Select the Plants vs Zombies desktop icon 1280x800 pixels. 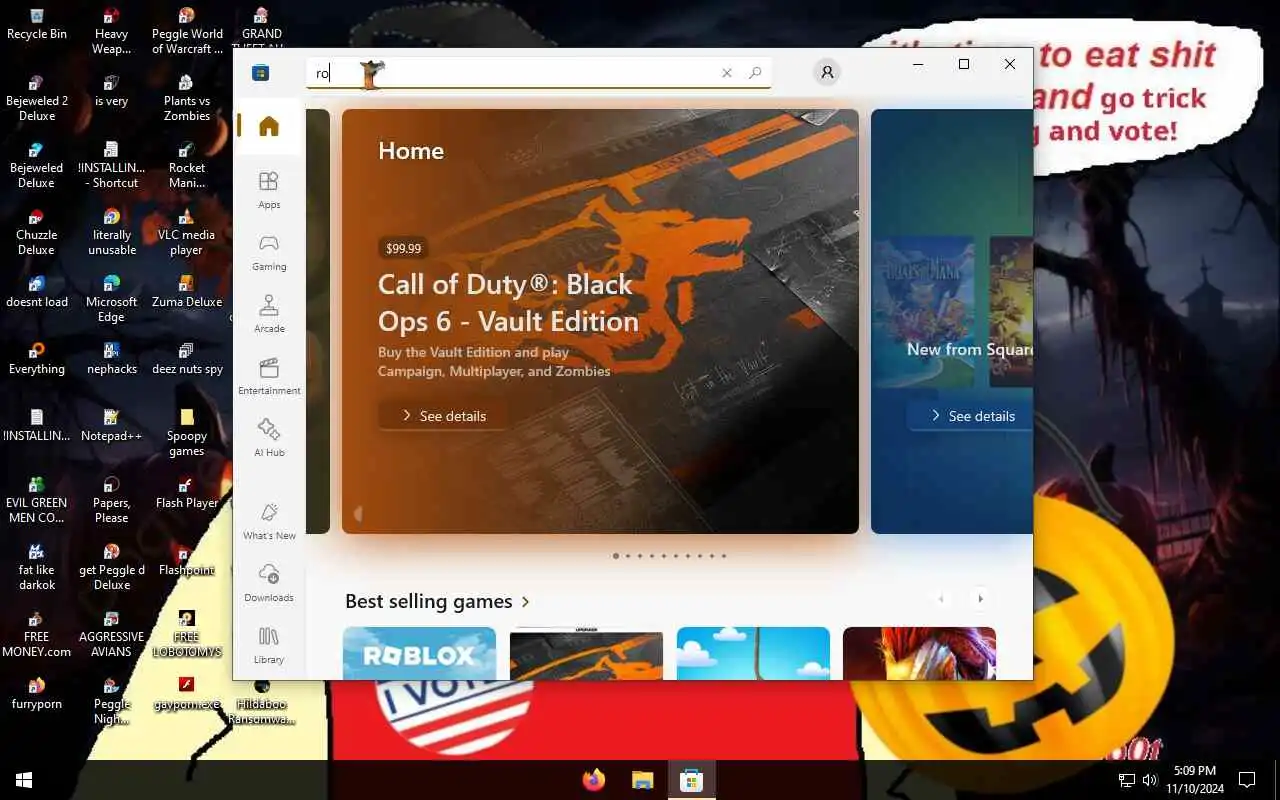click(187, 98)
